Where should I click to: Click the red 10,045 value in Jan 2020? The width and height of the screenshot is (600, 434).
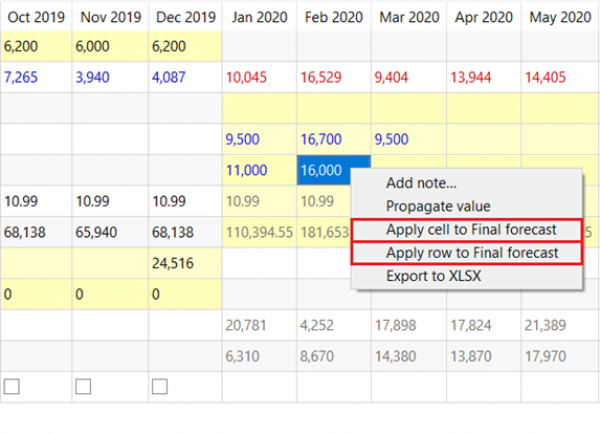tap(250, 78)
